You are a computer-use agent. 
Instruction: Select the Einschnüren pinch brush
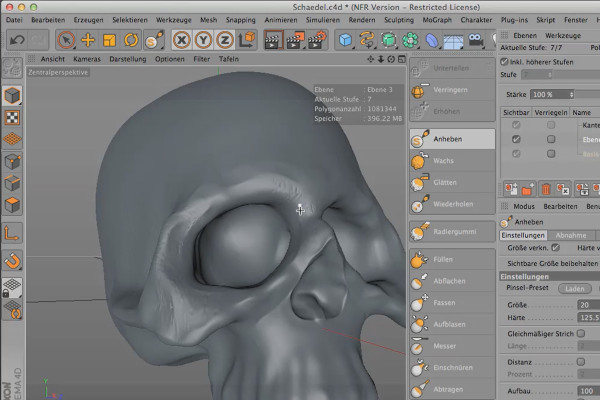point(452,367)
